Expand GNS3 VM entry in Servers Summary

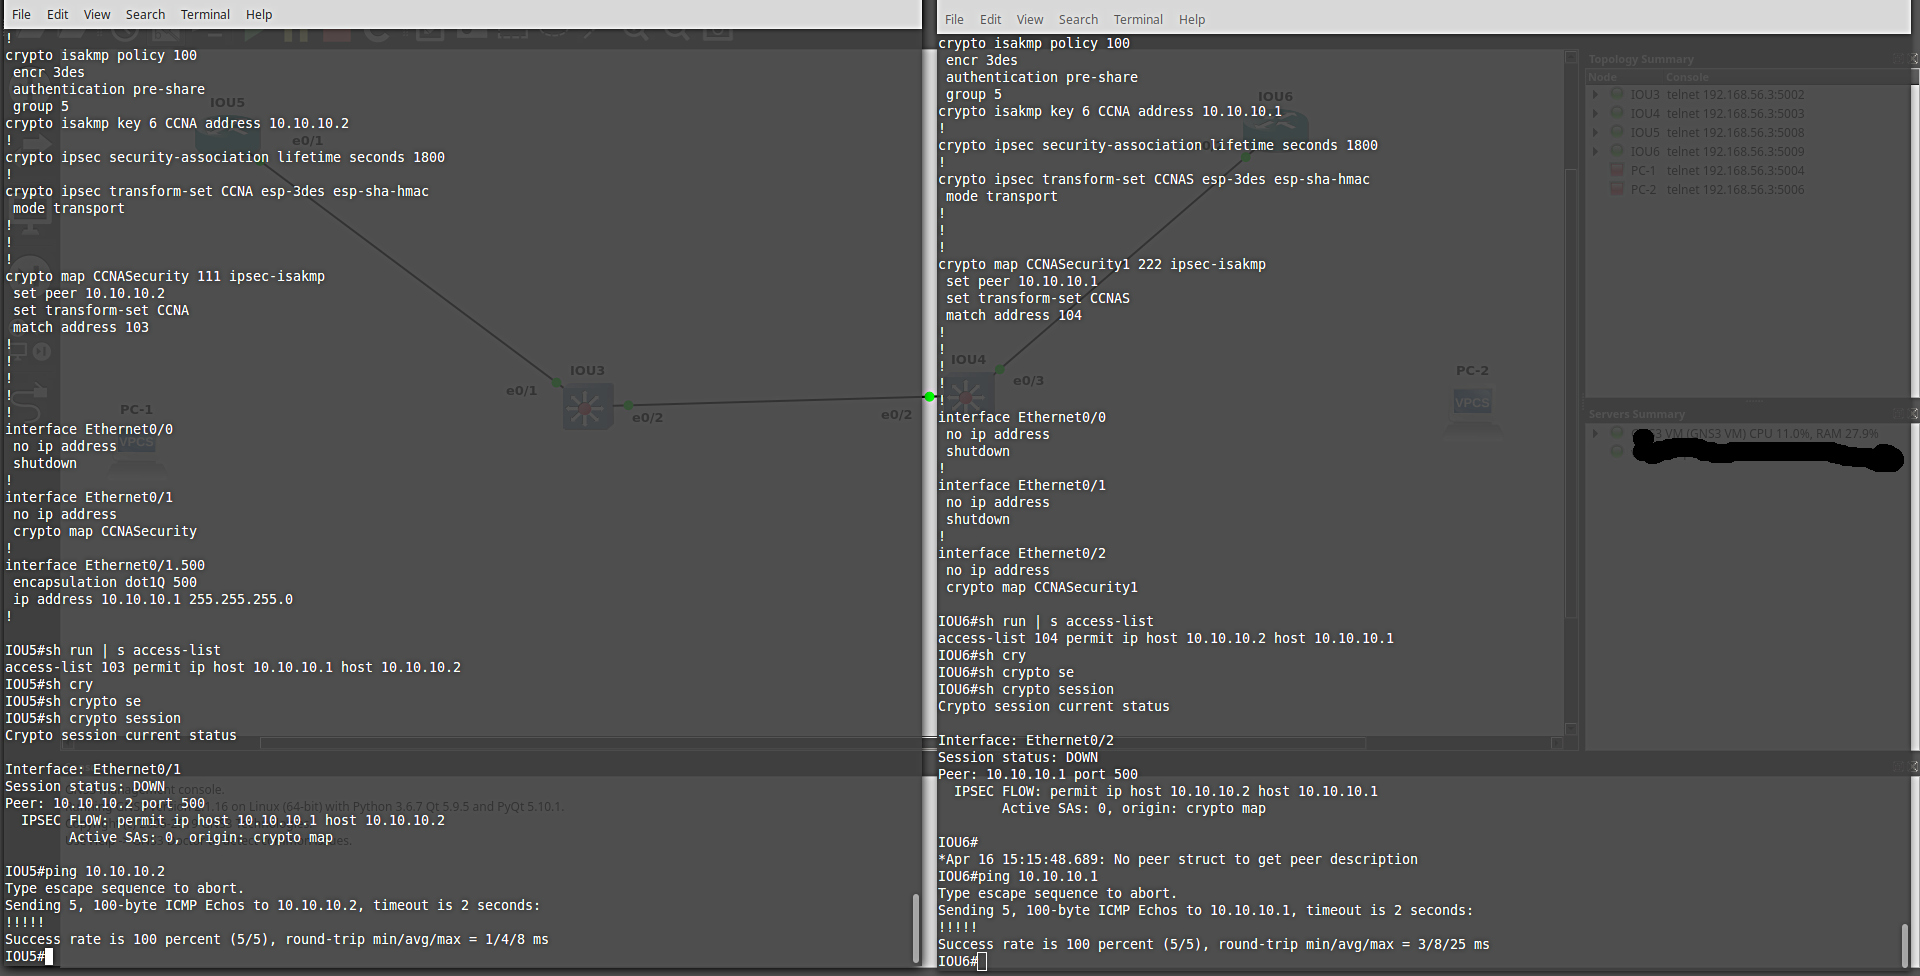1595,433
